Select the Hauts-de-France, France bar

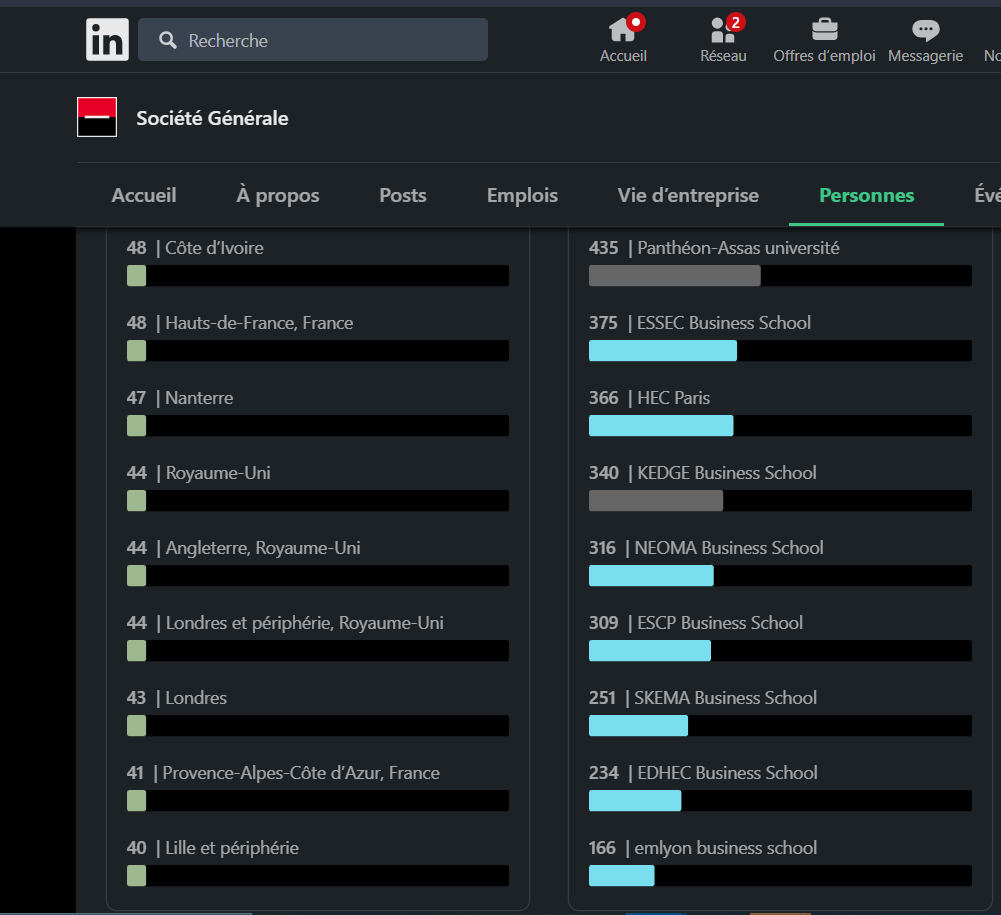click(x=318, y=351)
